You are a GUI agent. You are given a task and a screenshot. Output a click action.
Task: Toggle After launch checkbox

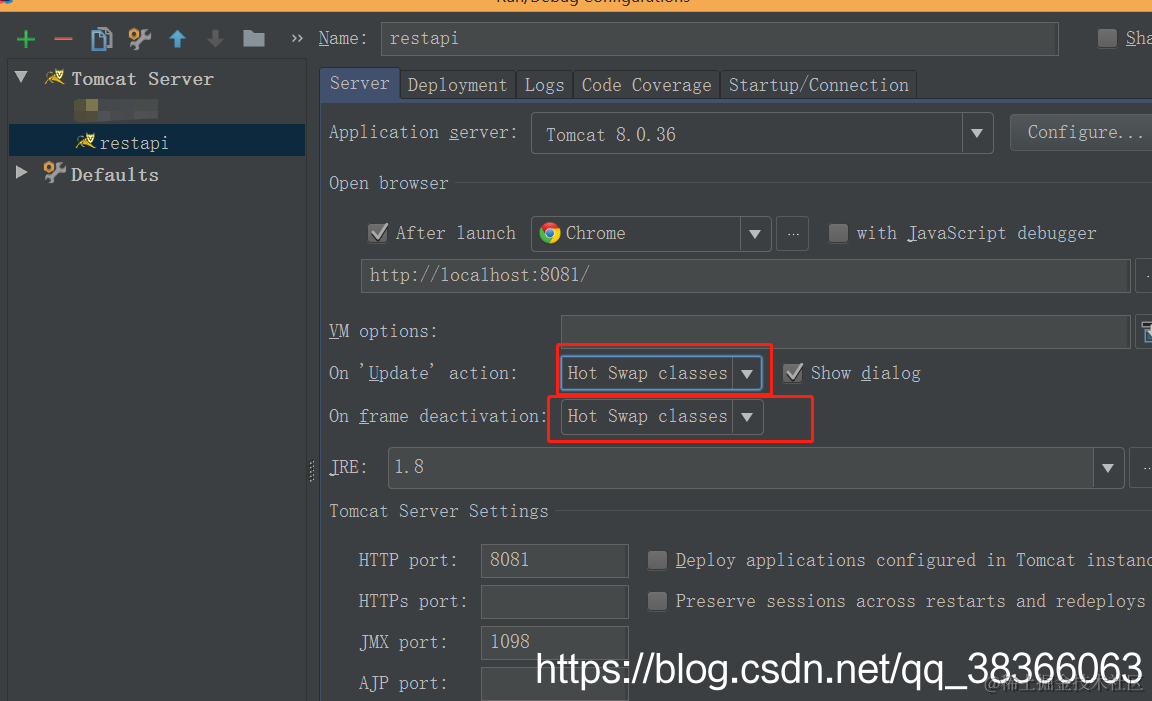[x=378, y=233]
